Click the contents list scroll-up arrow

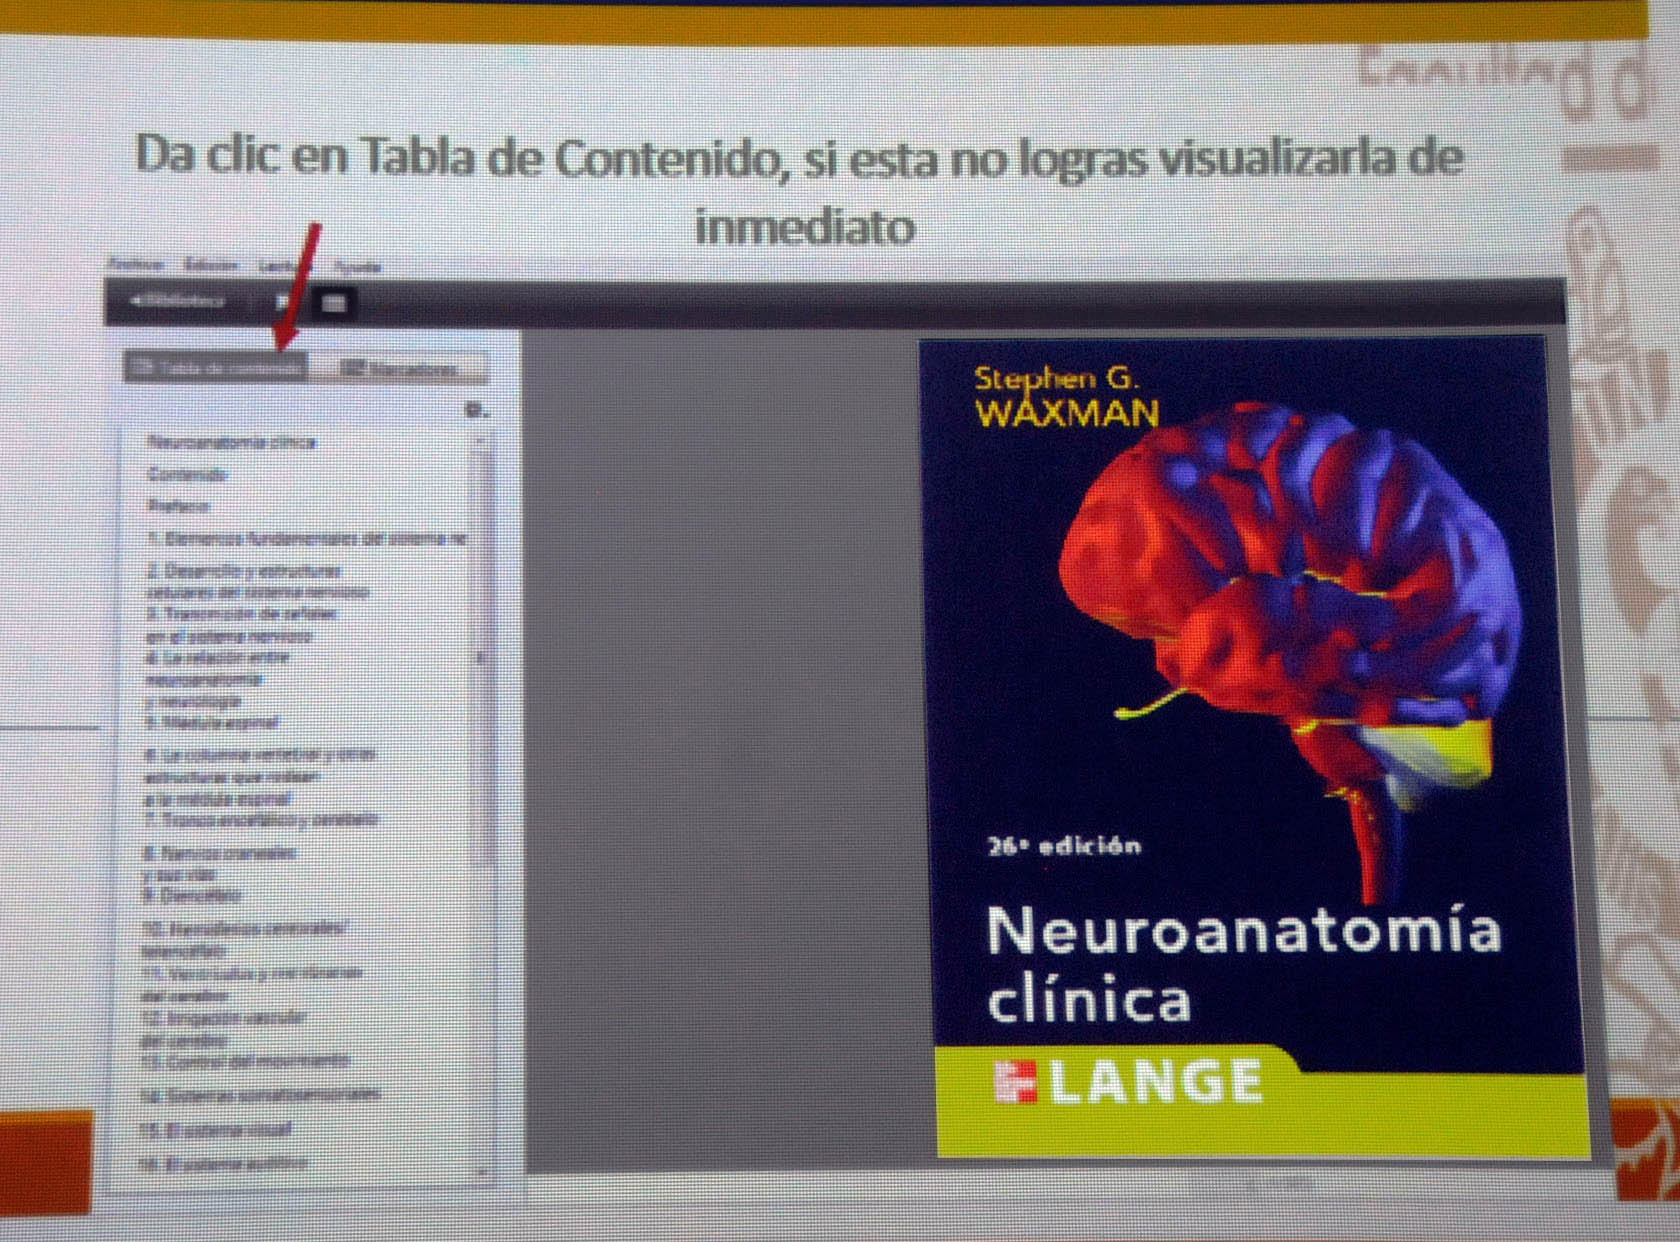pos(482,440)
